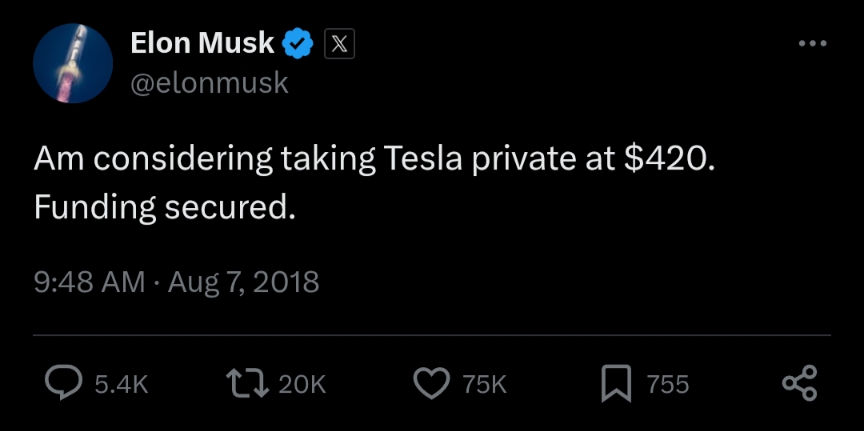Visit the @elonmusk handle link
The image size is (864, 431).
coord(209,83)
